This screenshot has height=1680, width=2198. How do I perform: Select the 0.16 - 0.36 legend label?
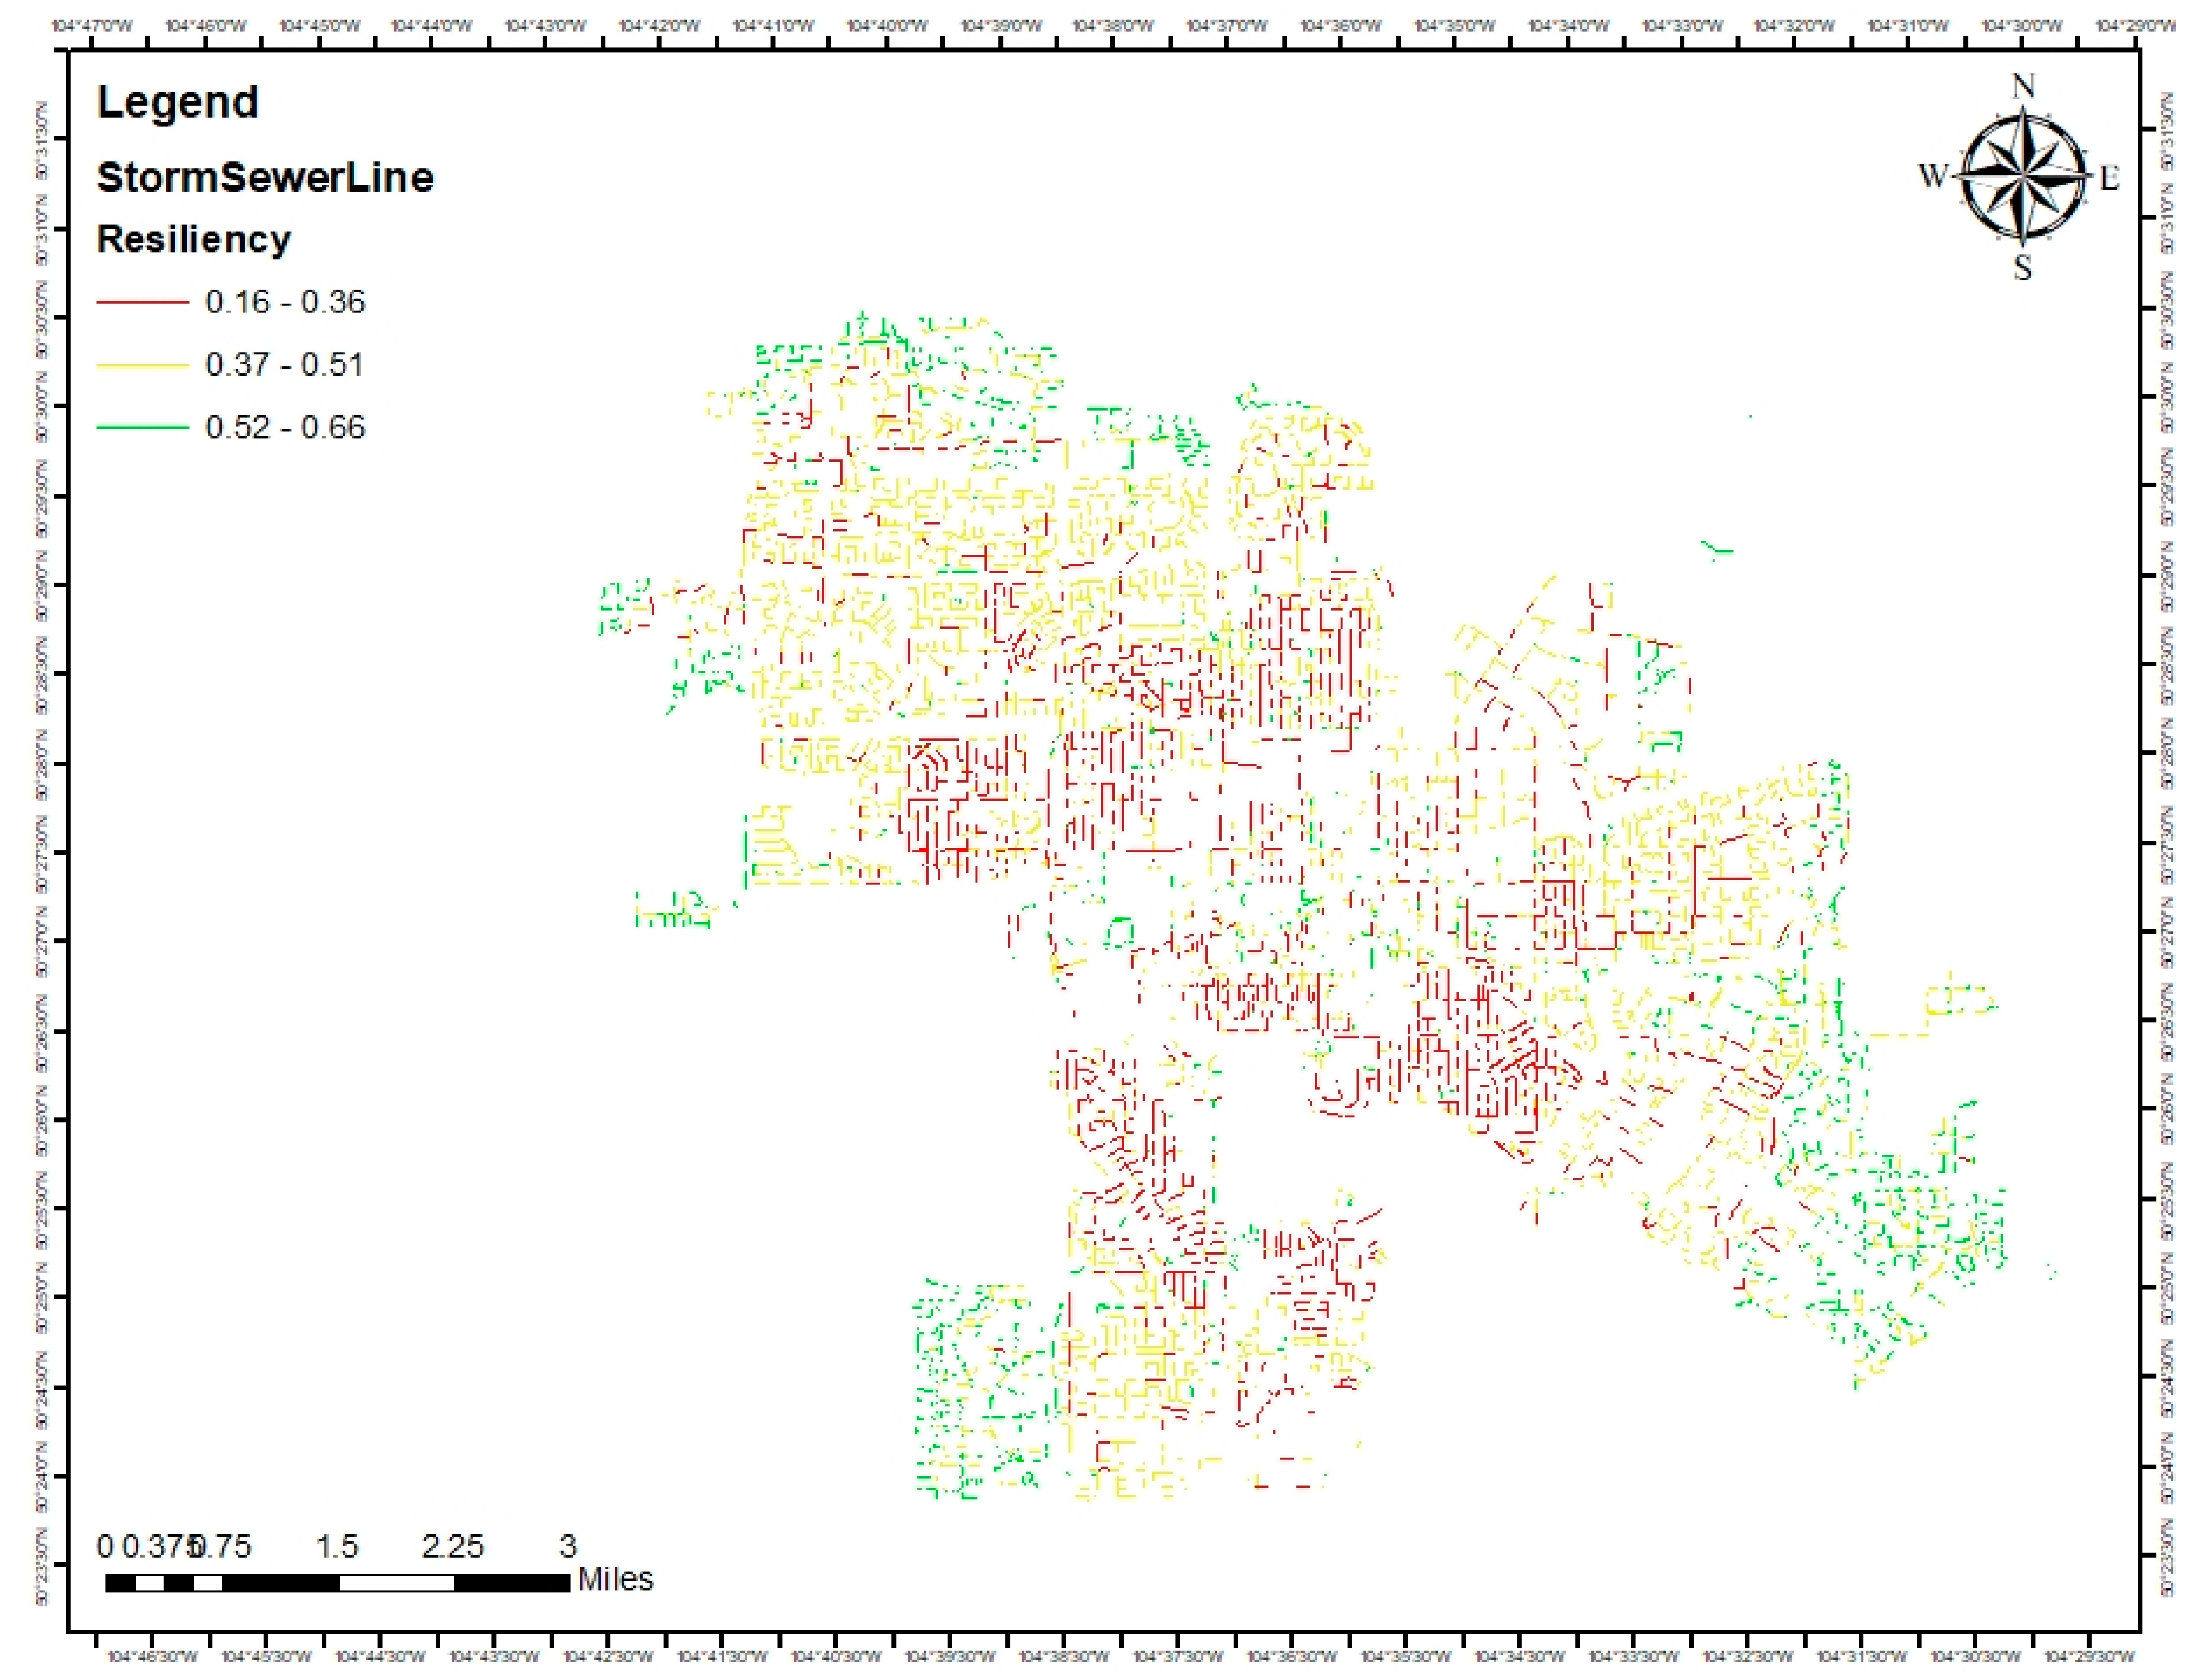click(x=285, y=302)
